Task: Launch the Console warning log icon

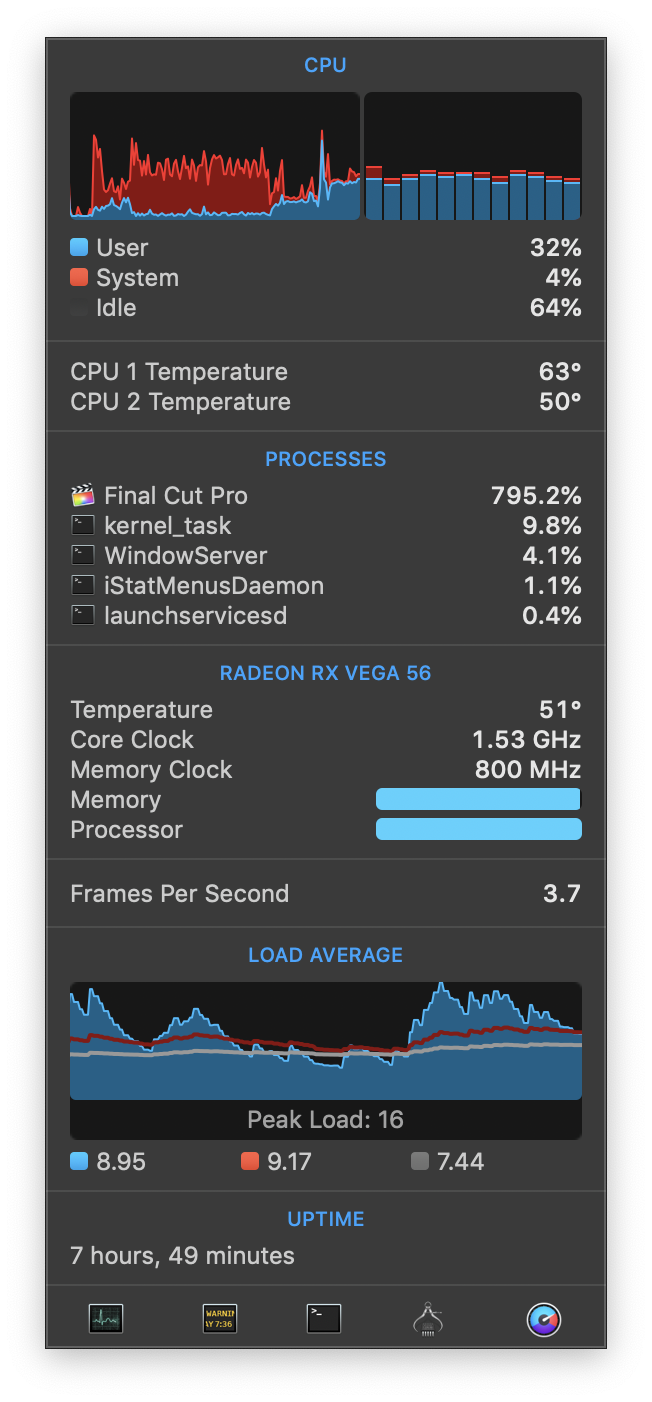Action: (220, 1319)
